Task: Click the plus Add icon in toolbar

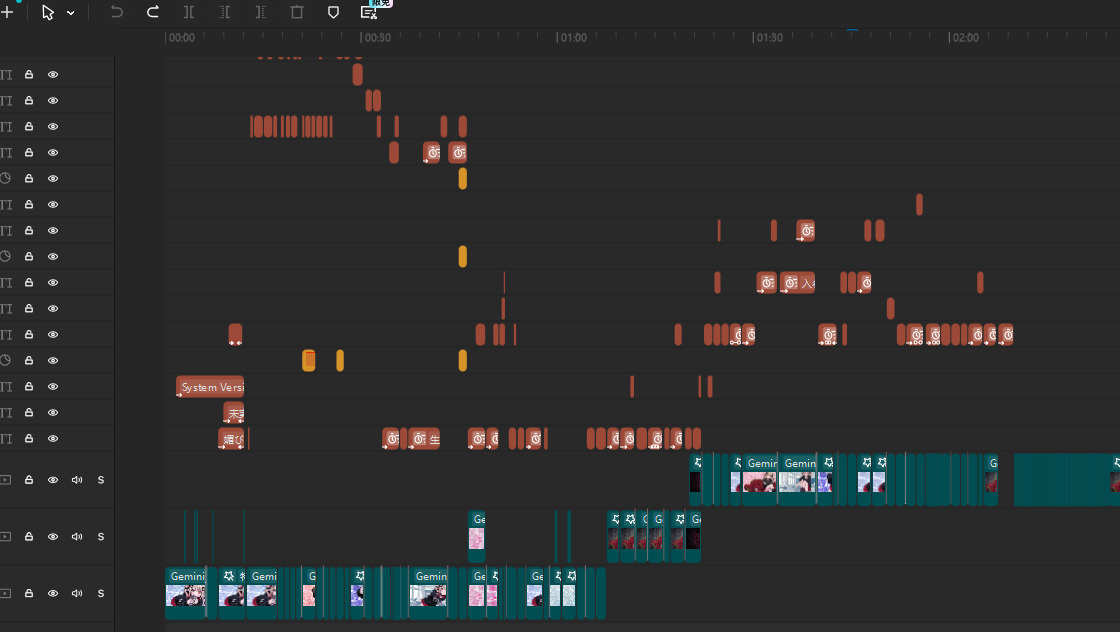Action: 6,13
